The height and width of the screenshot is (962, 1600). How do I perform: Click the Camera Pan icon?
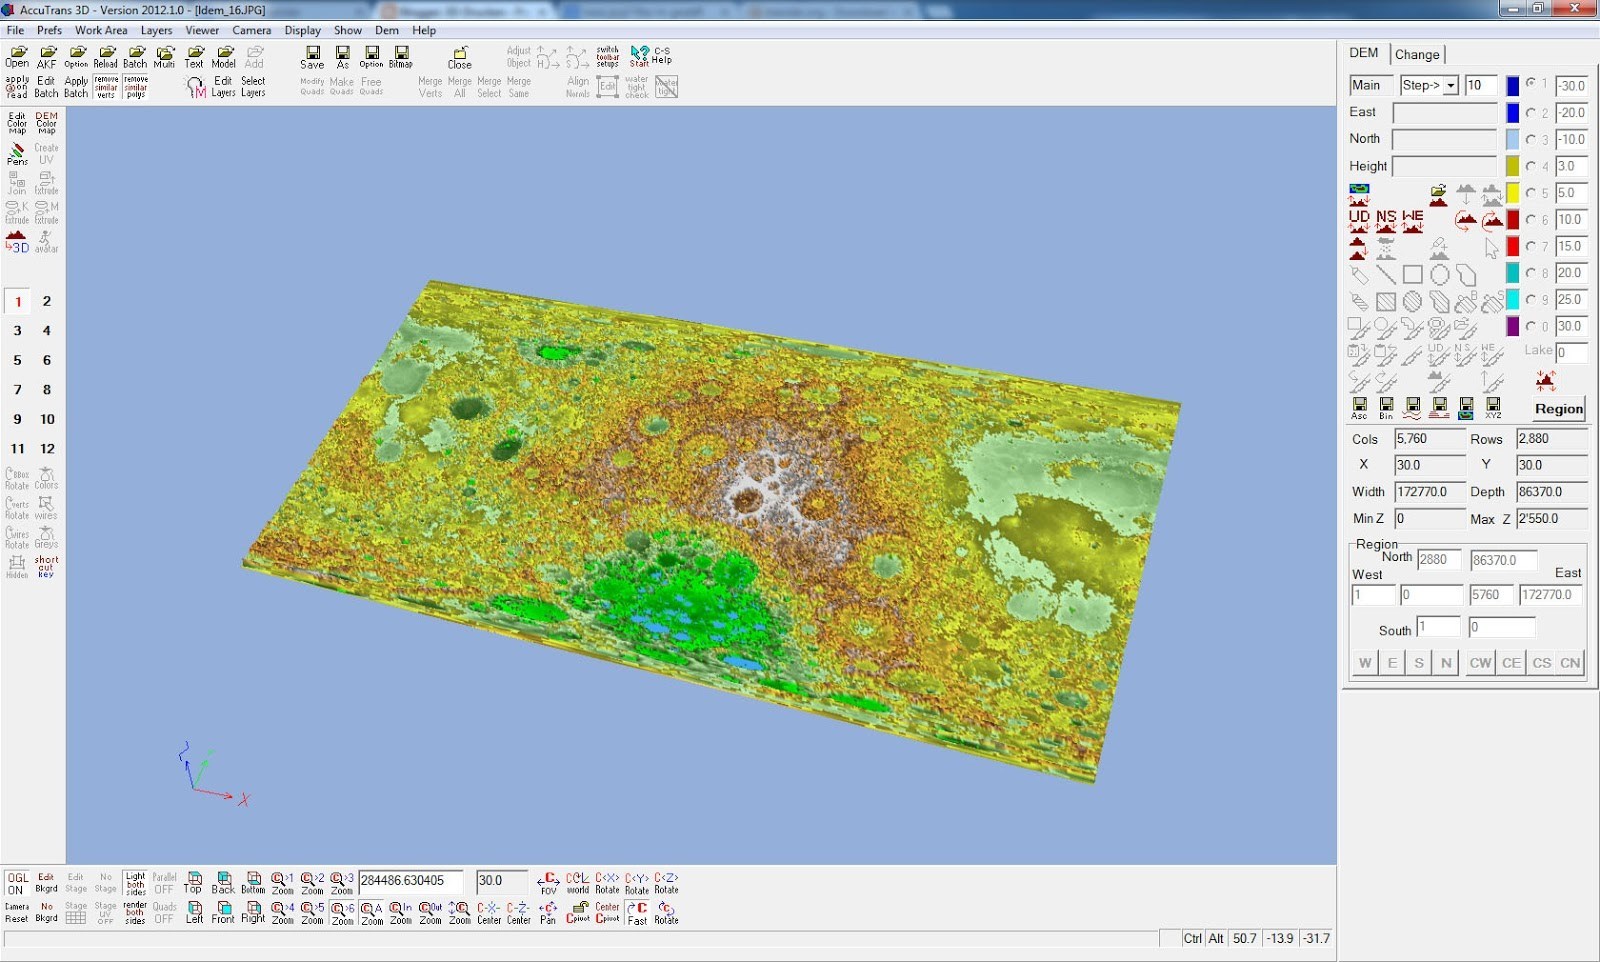point(548,913)
